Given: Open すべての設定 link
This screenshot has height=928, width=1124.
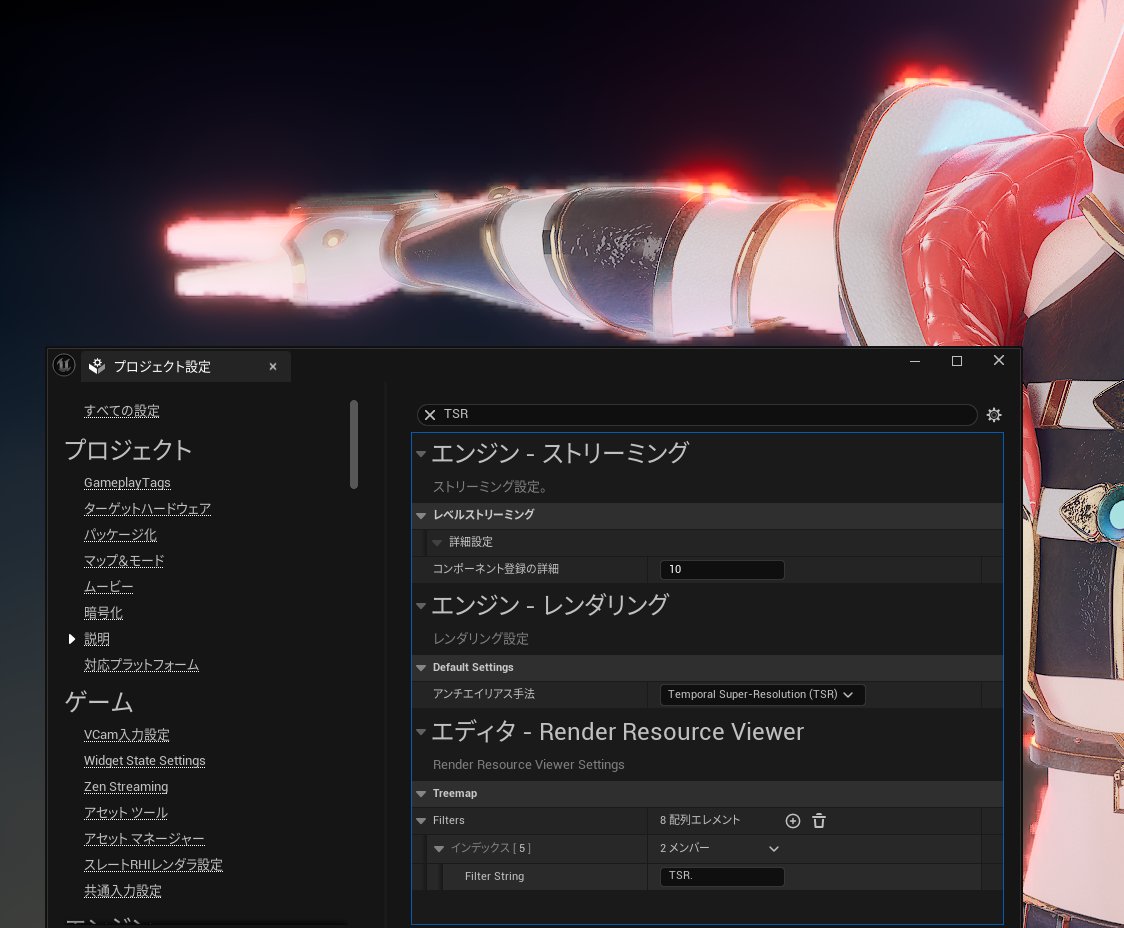Looking at the screenshot, I should pyautogui.click(x=122, y=411).
